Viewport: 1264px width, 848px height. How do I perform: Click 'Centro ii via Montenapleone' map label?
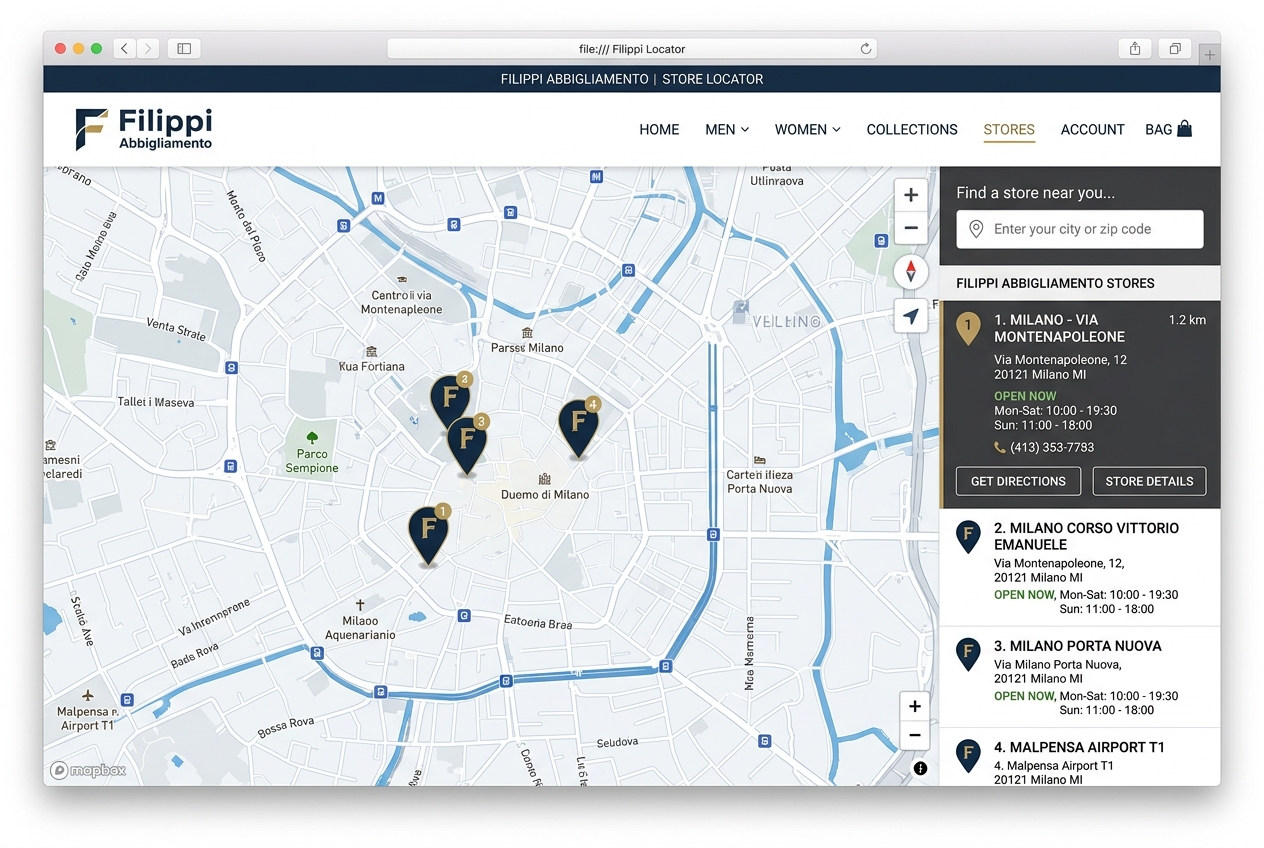point(402,302)
